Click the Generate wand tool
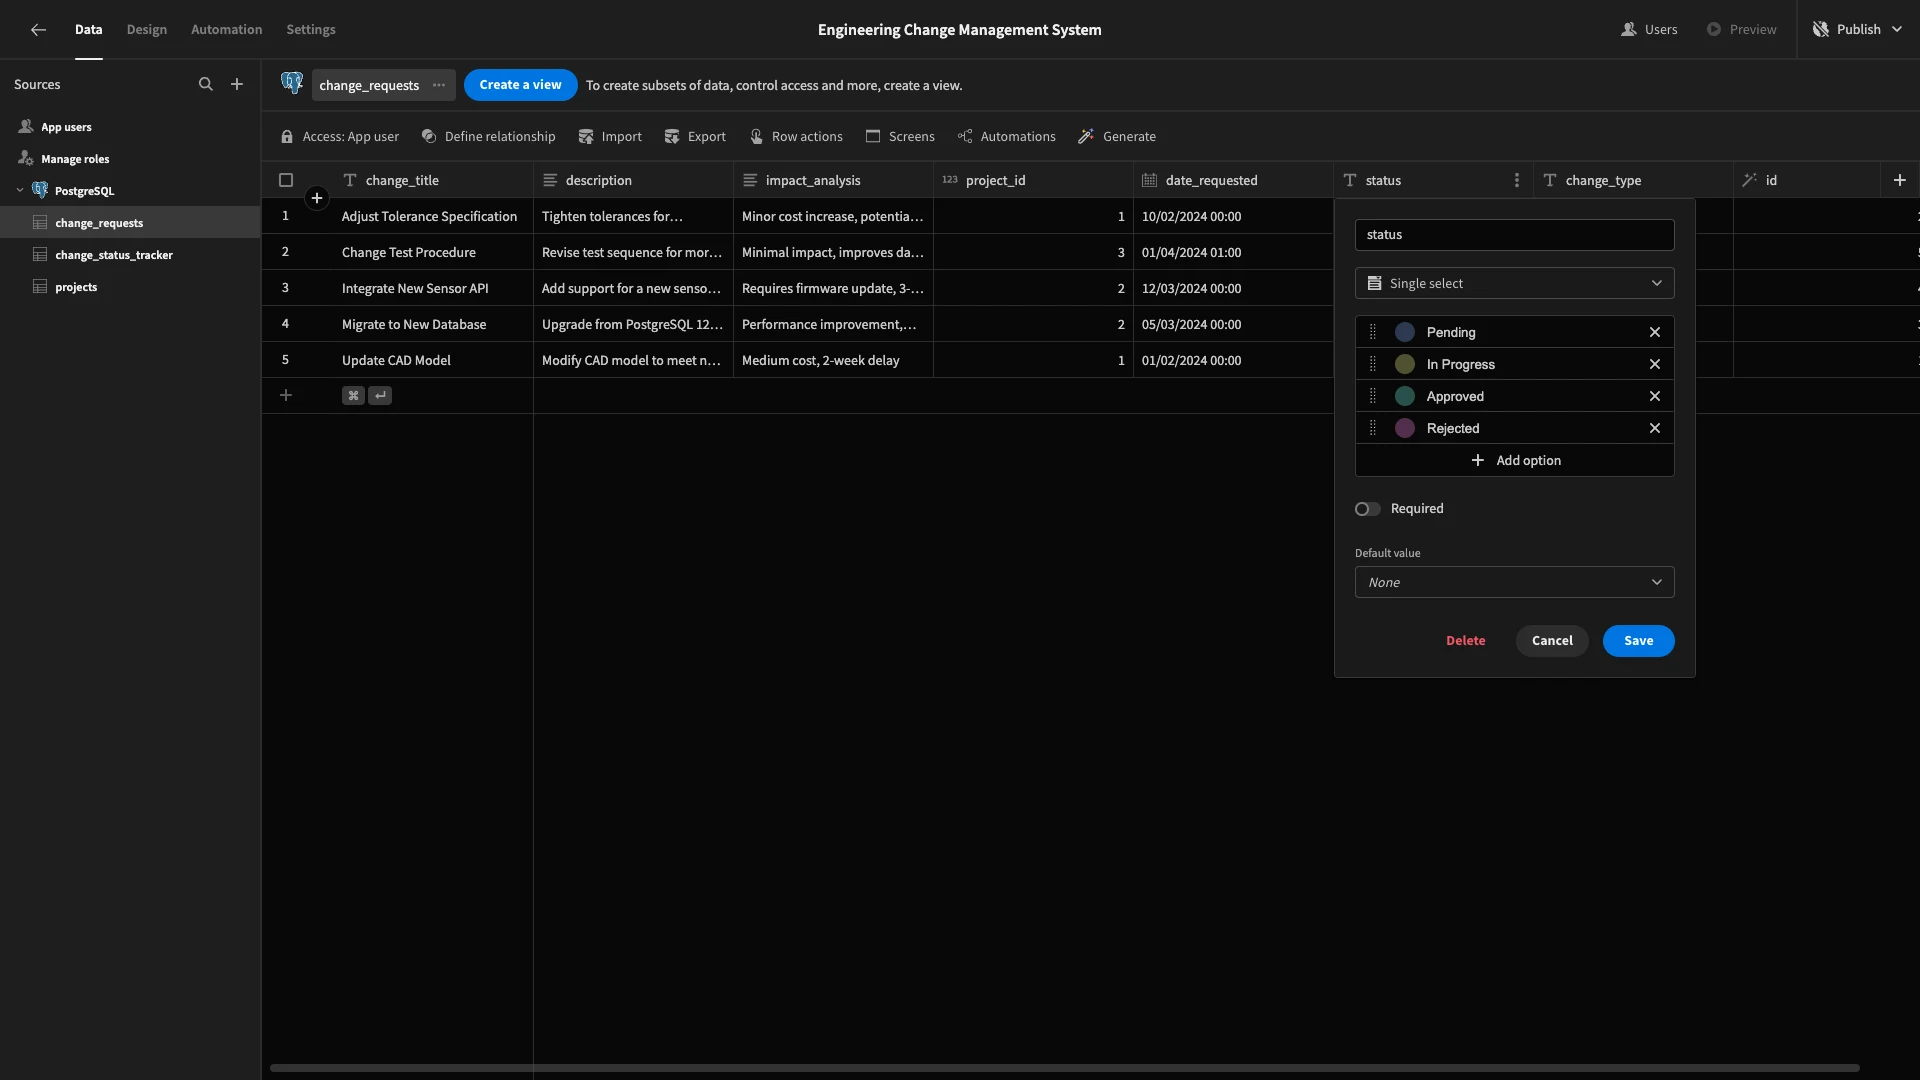This screenshot has height=1080, width=1920. 1117,137
